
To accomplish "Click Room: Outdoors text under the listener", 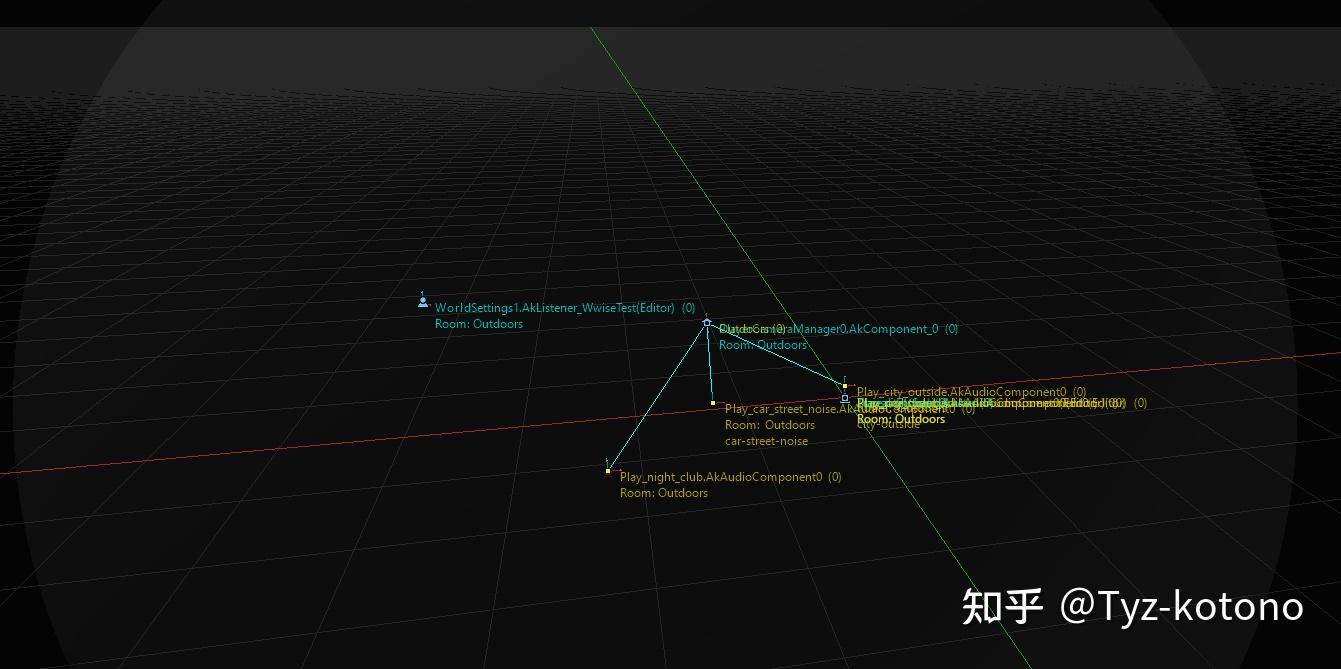I will point(478,324).
